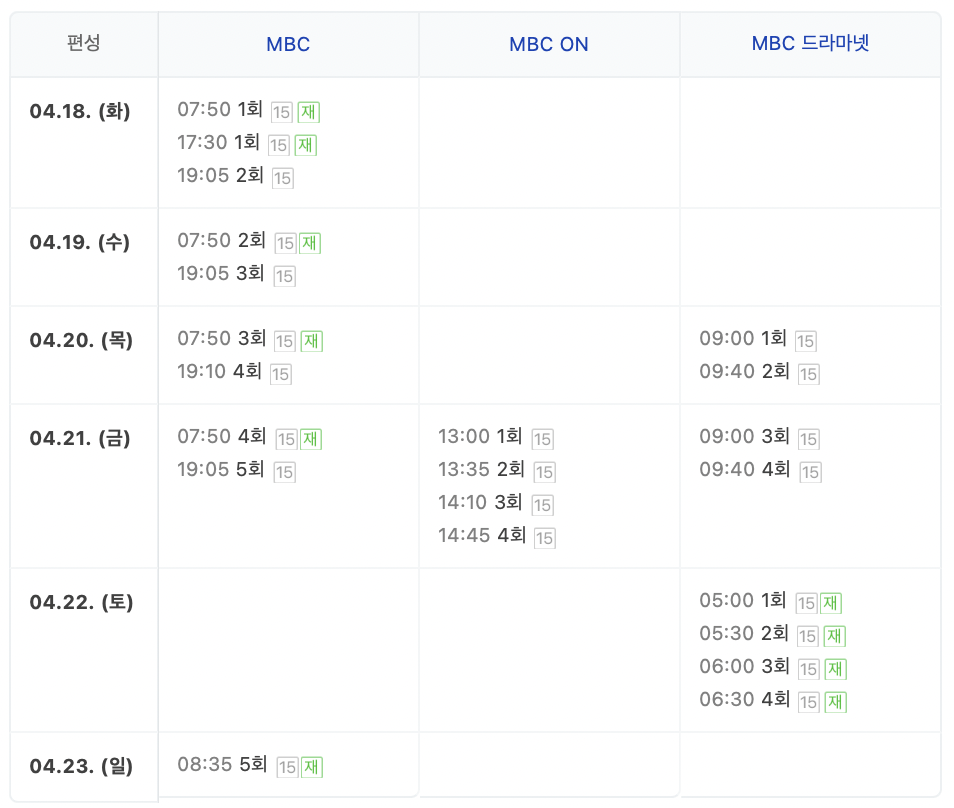Click the 15 age rating badge beside 19:05 5회
954x808 pixels.
pyautogui.click(x=284, y=472)
